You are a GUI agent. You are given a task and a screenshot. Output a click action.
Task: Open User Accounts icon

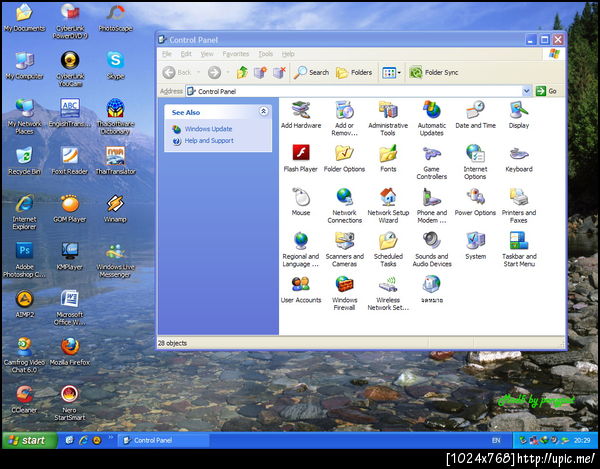pos(301,289)
